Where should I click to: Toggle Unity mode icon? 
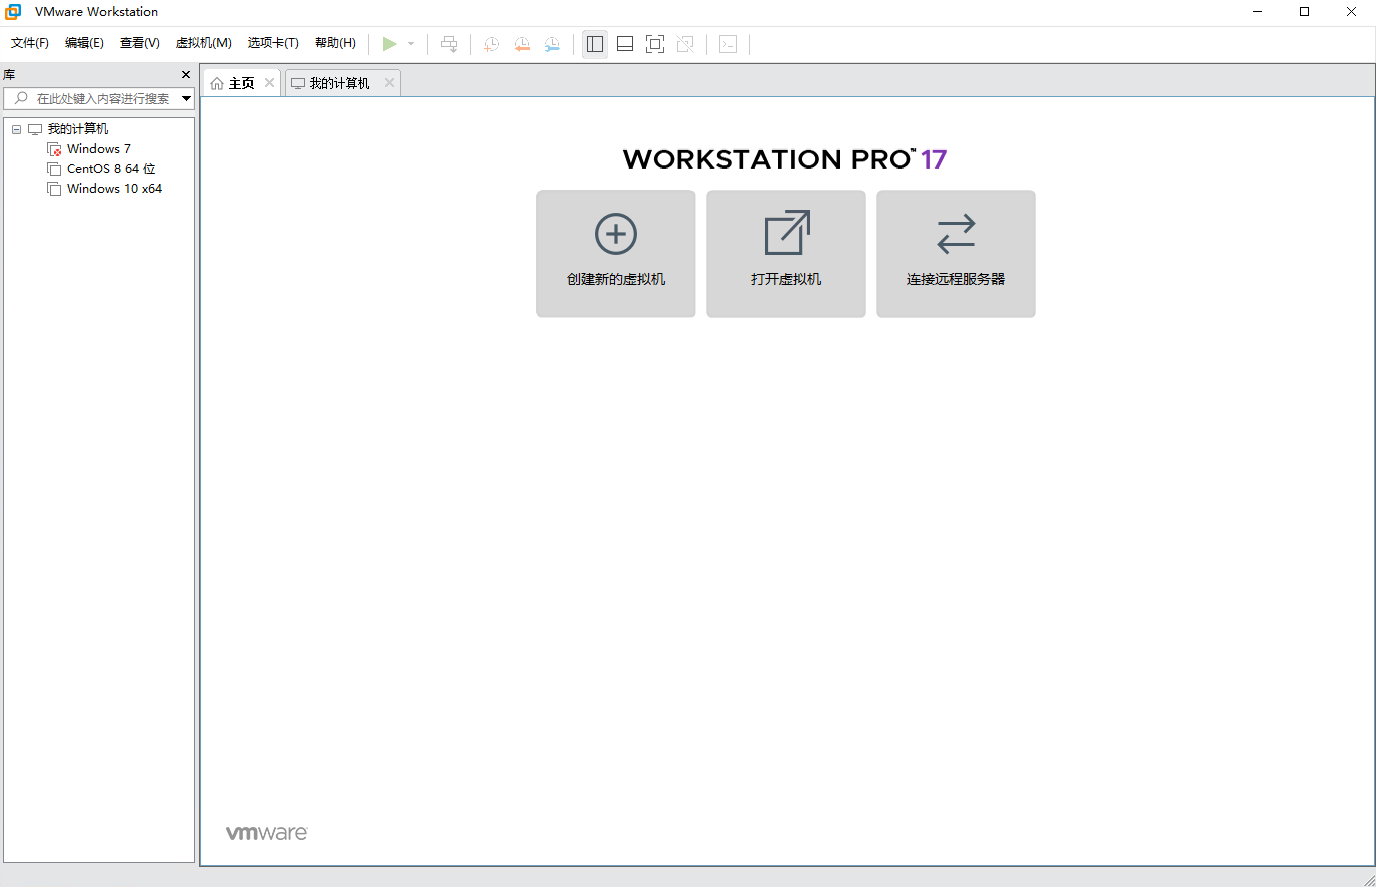pyautogui.click(x=685, y=44)
